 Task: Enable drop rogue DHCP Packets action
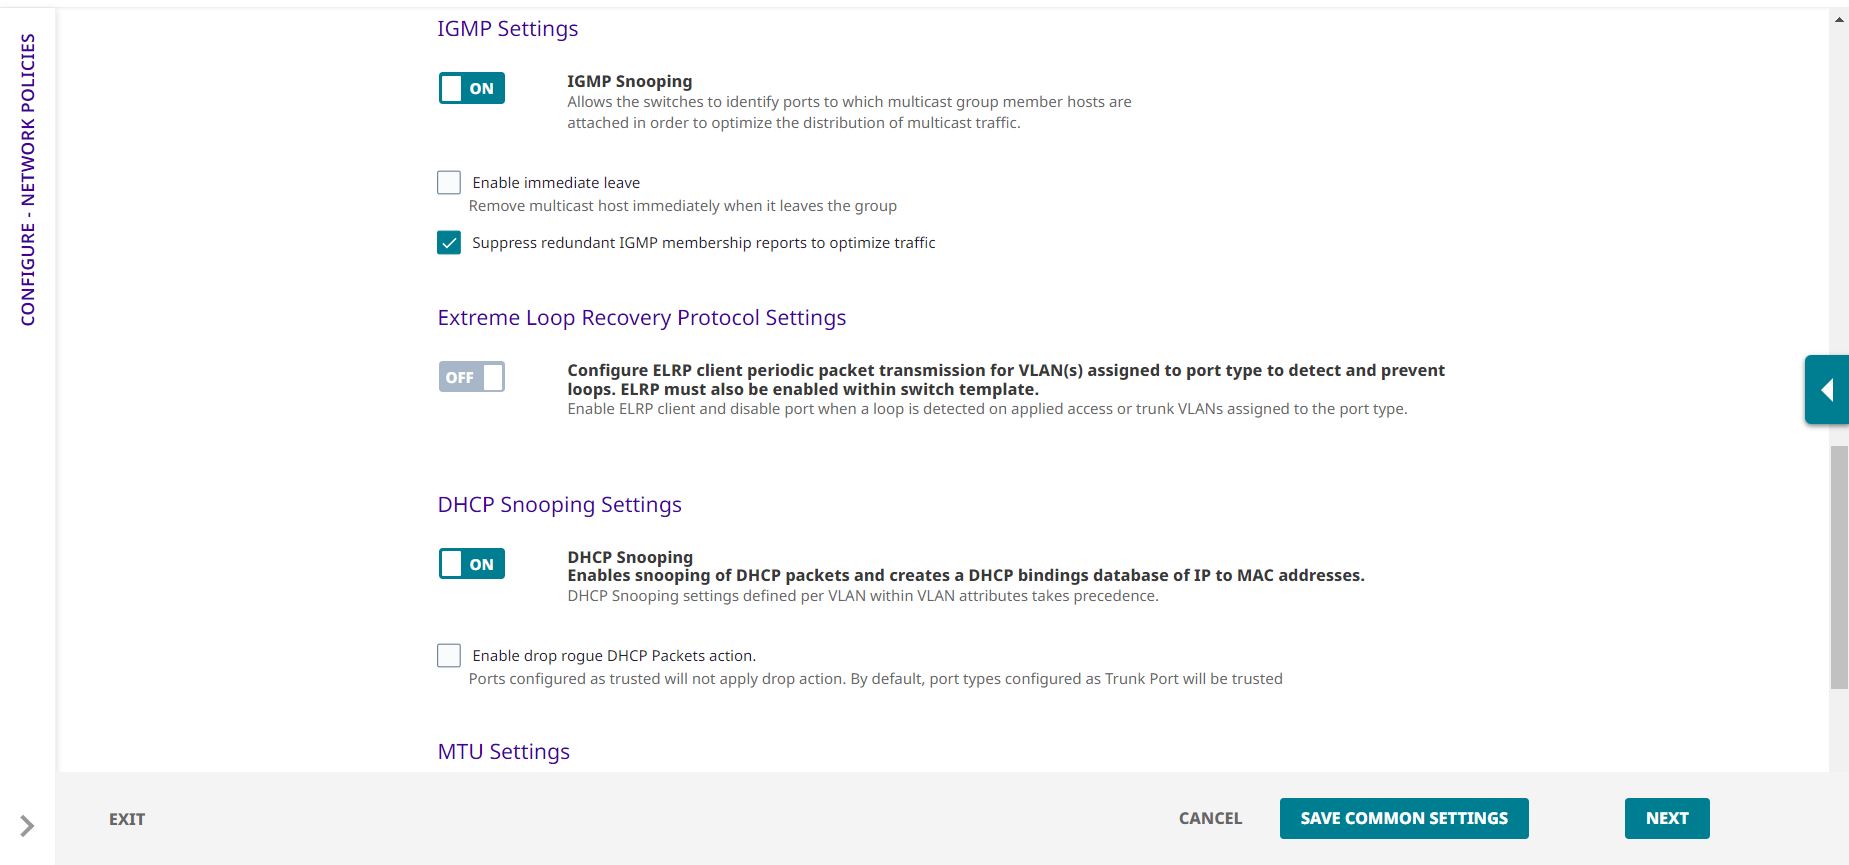(448, 654)
